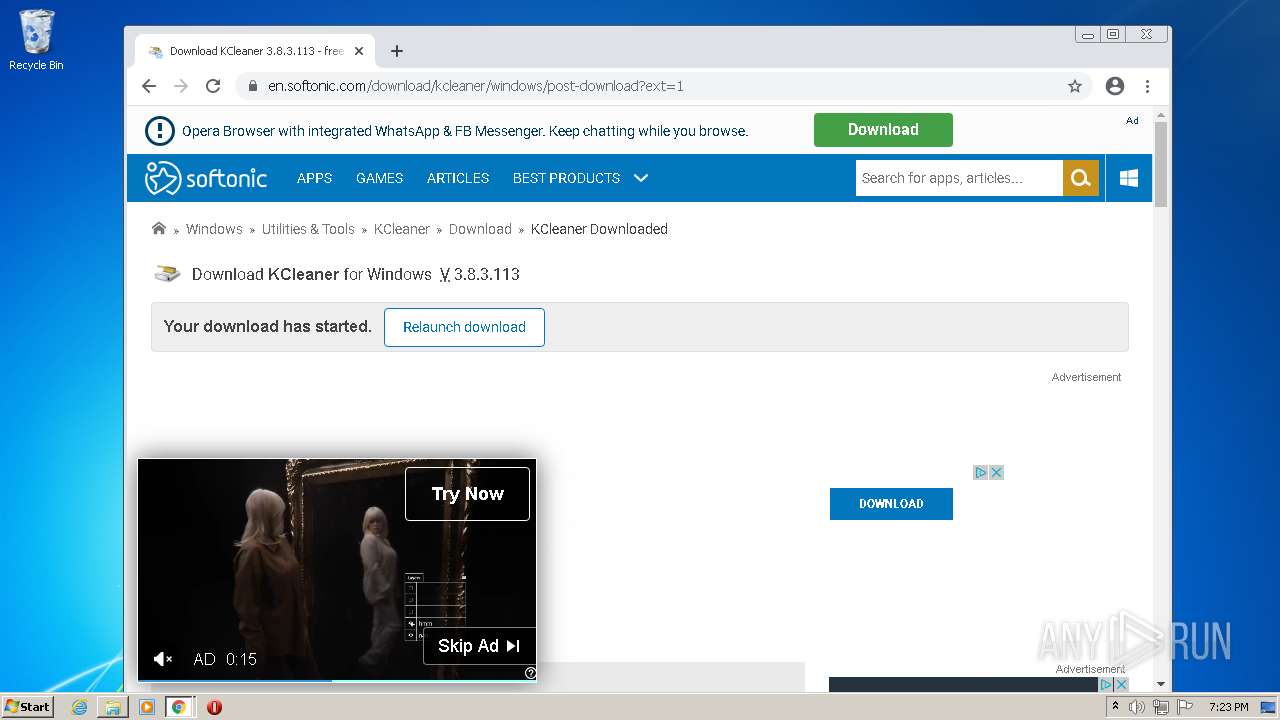Open a new tab with plus button
1280x720 pixels.
tap(397, 51)
